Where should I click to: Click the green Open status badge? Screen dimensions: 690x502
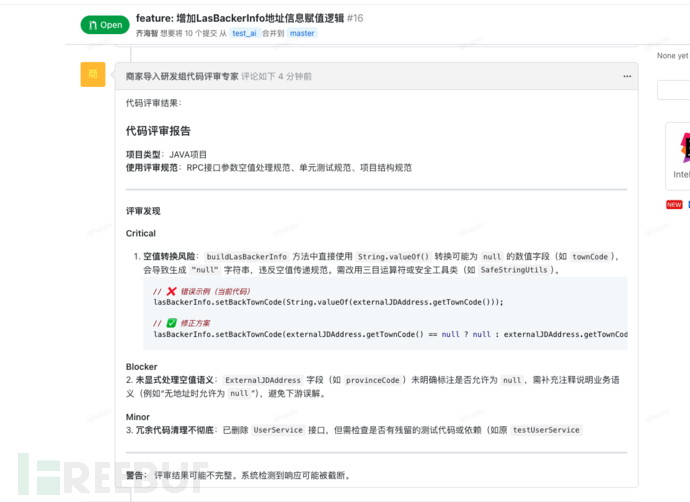pyautogui.click(x=105, y=25)
